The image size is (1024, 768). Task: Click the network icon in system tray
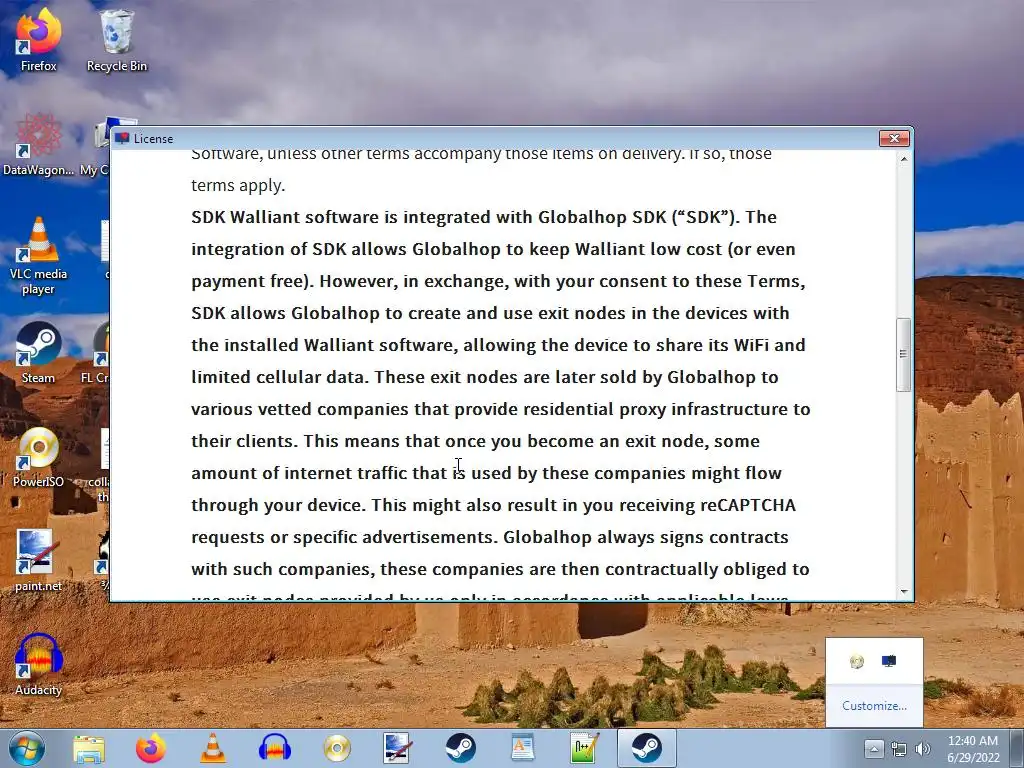[x=899, y=749]
